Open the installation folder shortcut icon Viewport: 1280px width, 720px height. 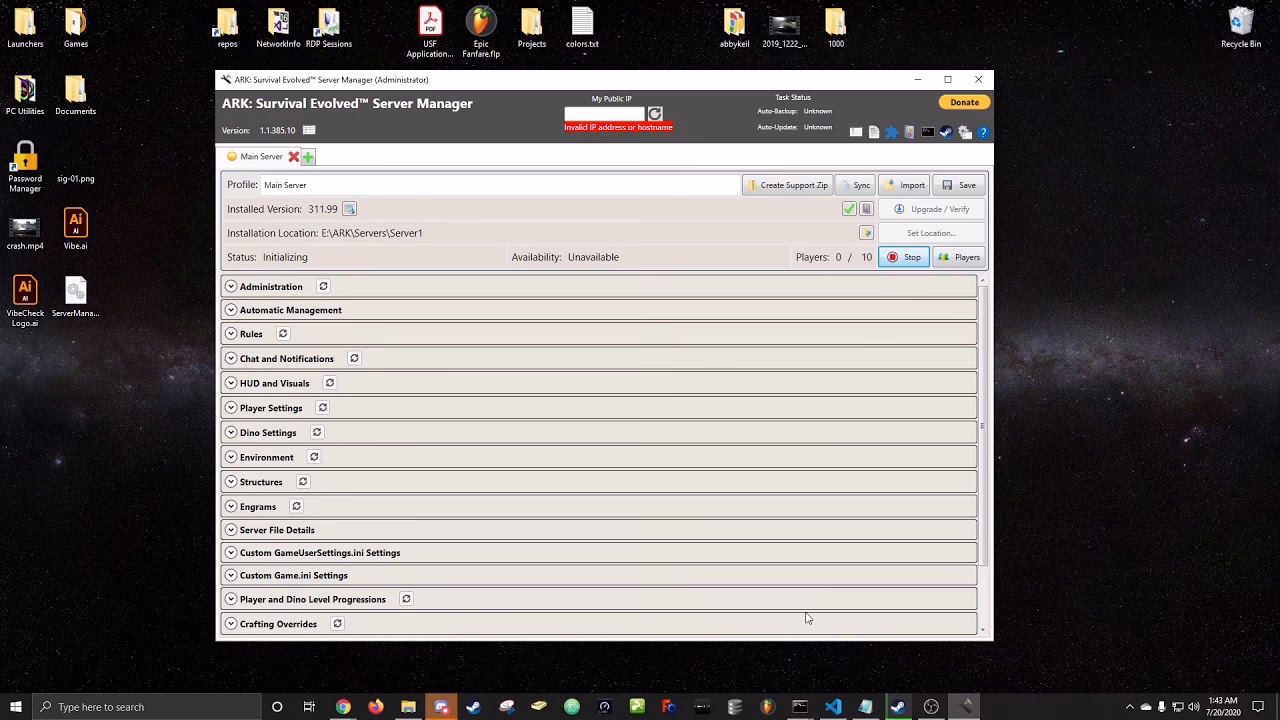pyautogui.click(x=867, y=233)
